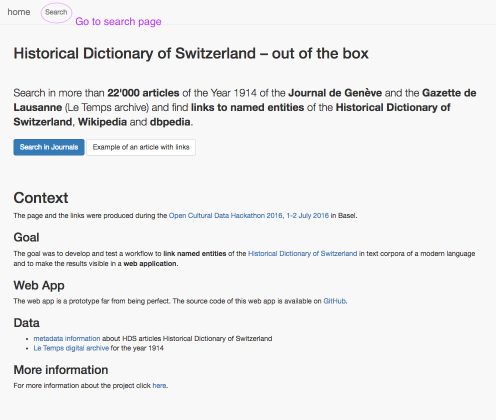Go to the home nav item

click(x=19, y=12)
